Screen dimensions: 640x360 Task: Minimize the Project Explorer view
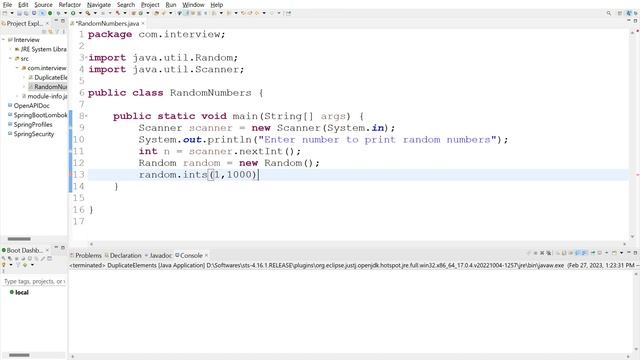[x=56, y=20]
